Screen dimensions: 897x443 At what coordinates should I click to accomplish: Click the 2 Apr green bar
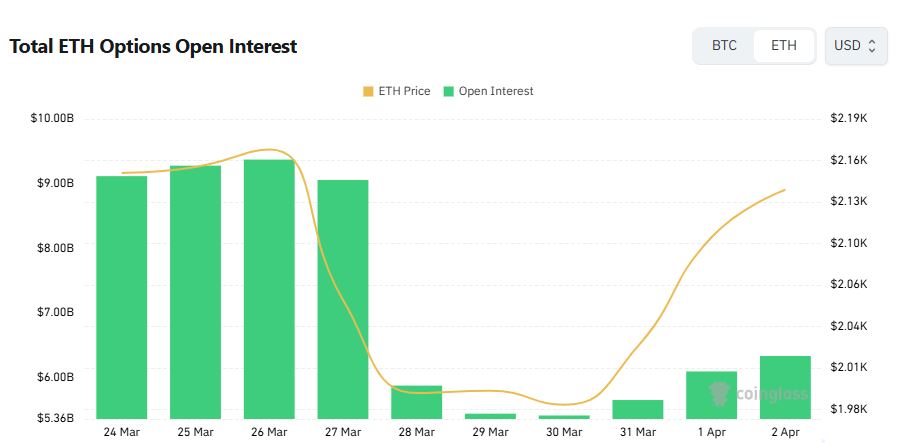click(785, 387)
